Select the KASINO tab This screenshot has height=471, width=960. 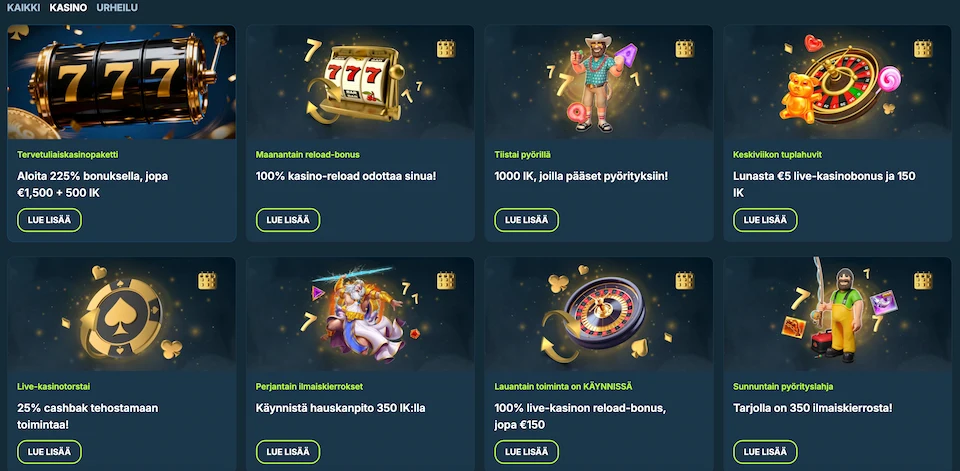[68, 8]
